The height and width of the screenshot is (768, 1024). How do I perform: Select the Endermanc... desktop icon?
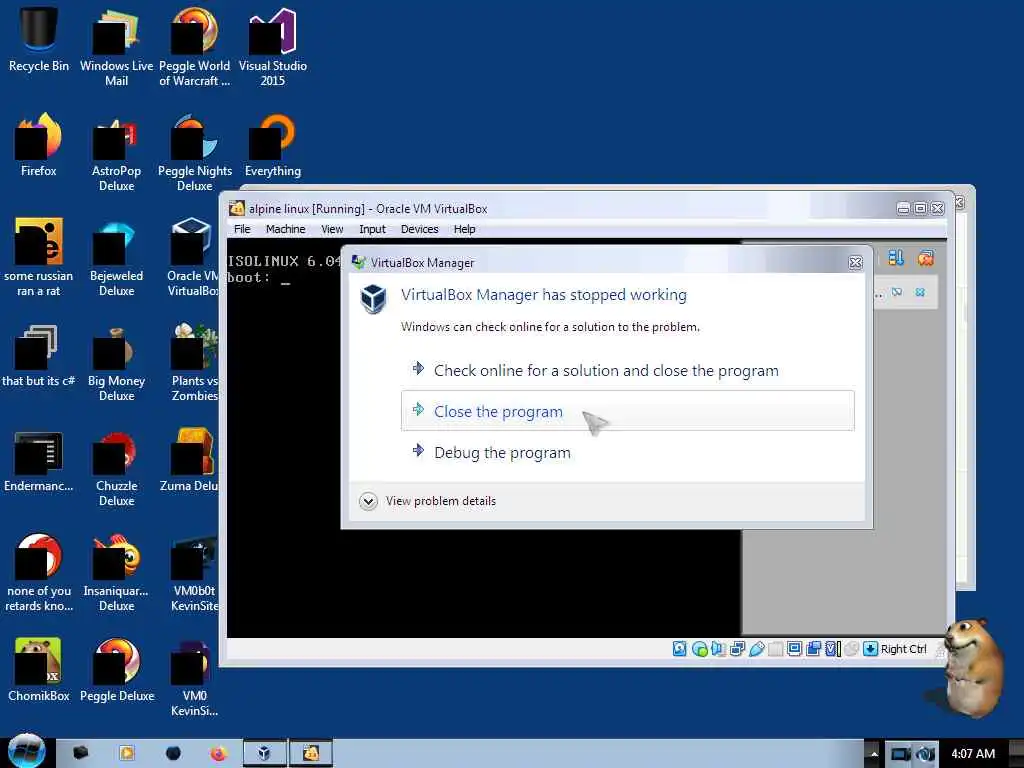[39, 460]
